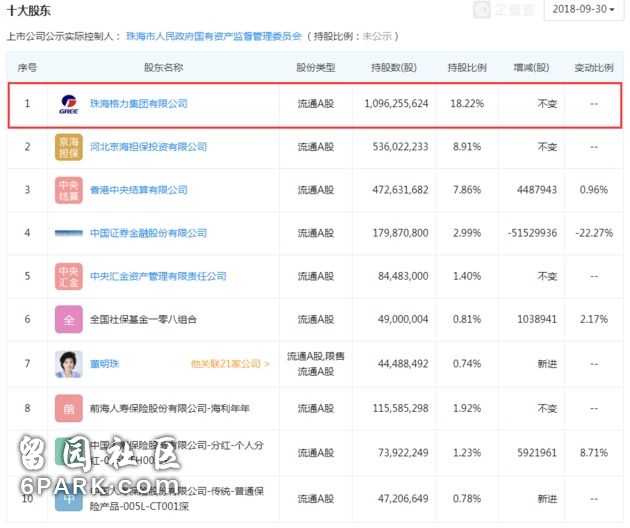Select the 1,096,255,624 shares value

click(x=396, y=104)
